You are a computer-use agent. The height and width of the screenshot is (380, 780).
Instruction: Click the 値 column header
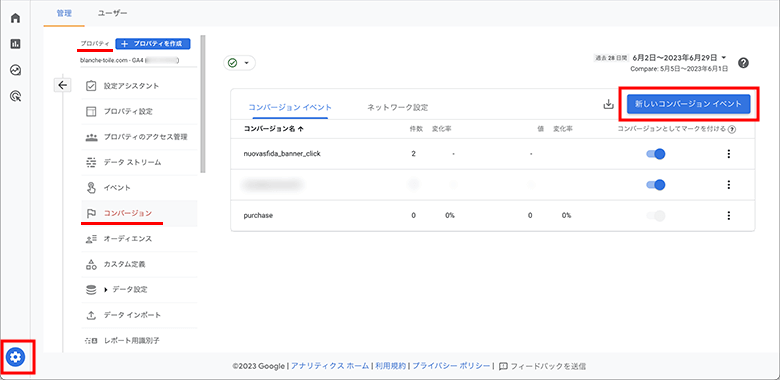541,129
